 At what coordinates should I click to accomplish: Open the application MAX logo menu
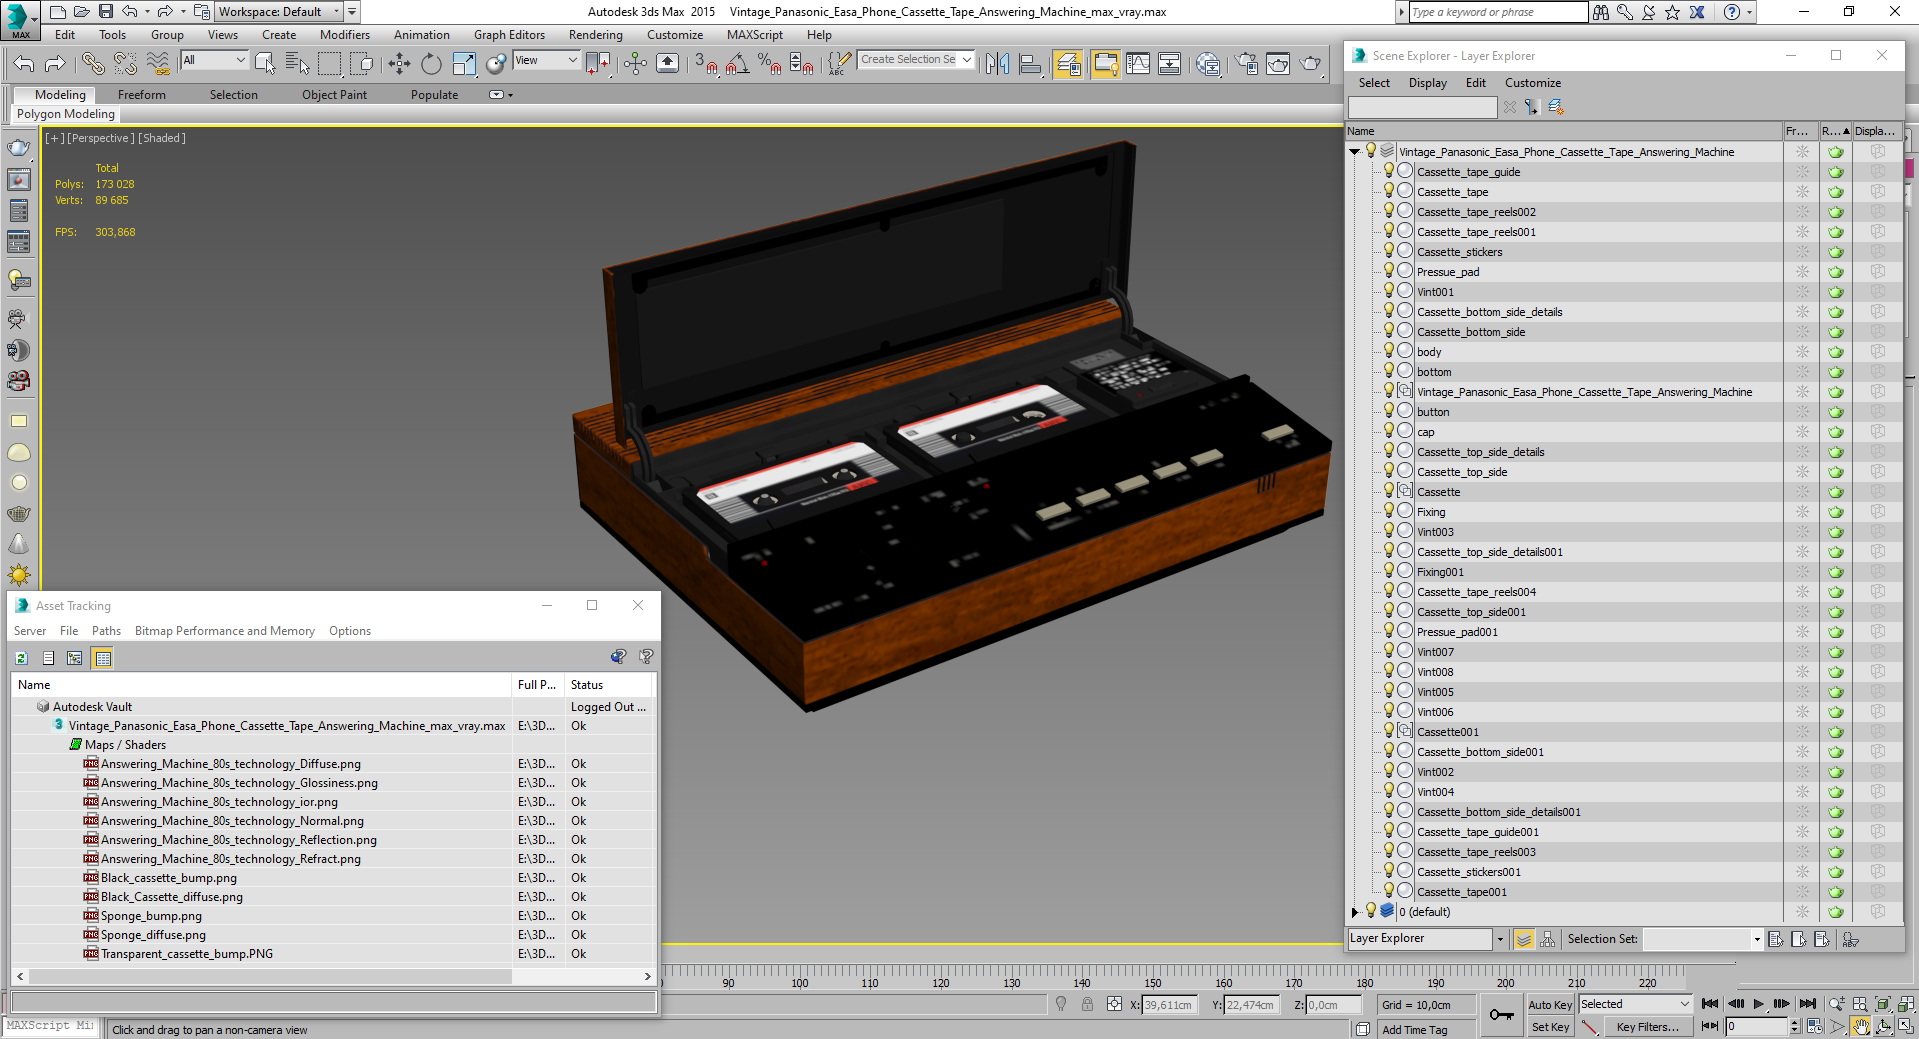20,19
